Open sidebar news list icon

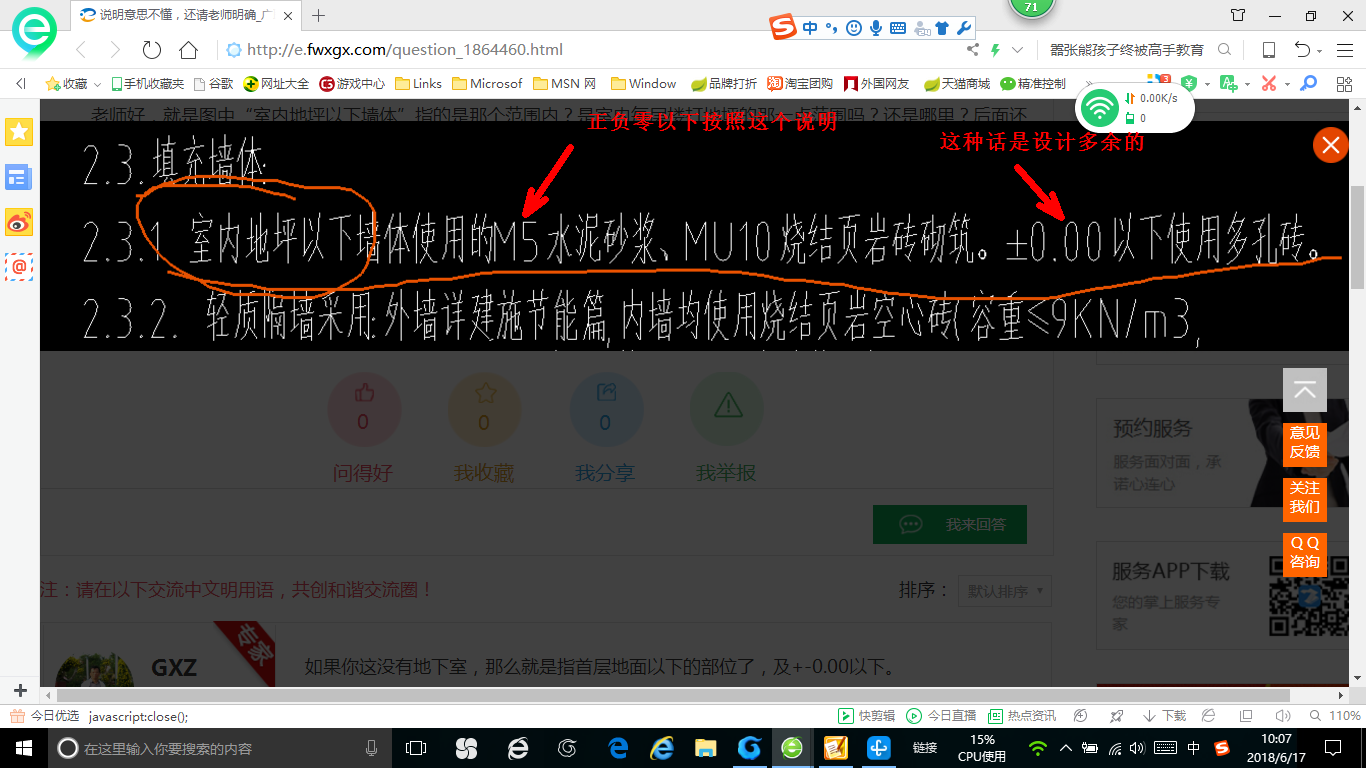click(19, 177)
